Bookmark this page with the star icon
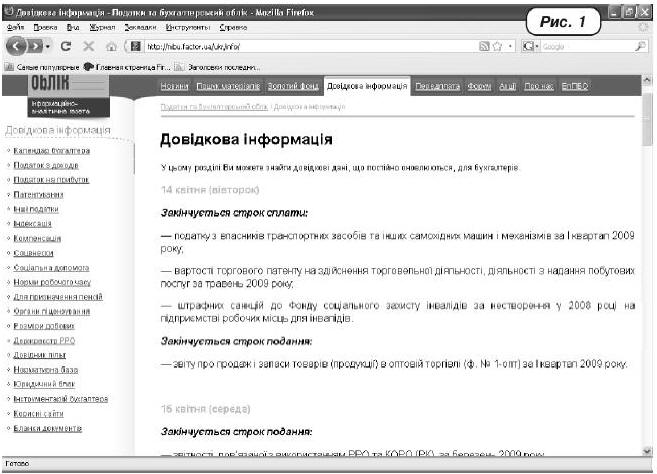This screenshot has width=657, height=474. click(x=498, y=47)
